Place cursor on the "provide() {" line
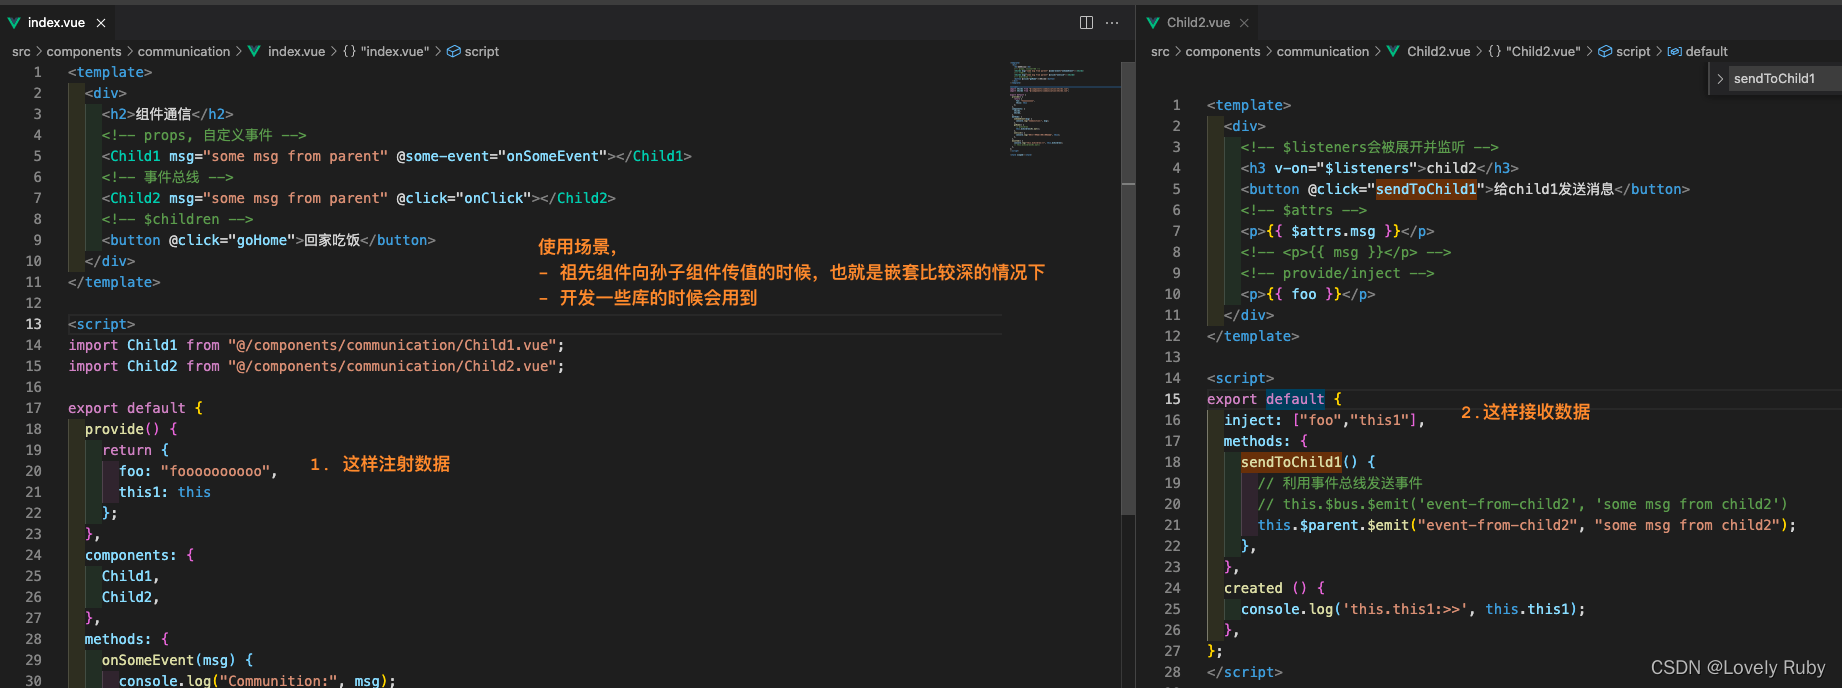 point(131,429)
